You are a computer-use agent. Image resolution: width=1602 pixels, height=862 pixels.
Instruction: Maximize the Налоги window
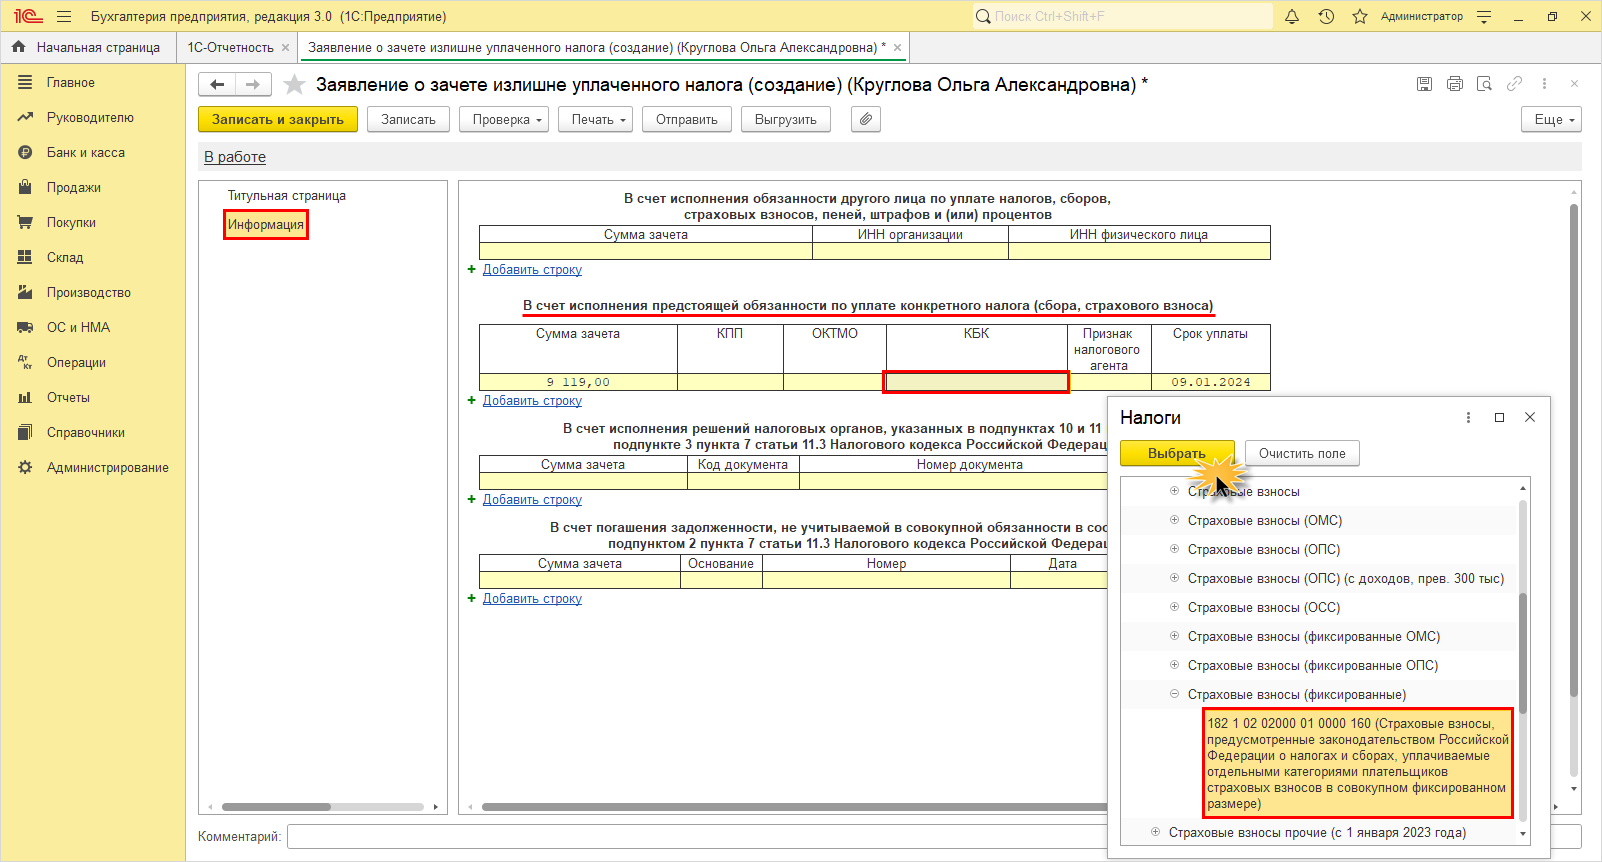tap(1499, 418)
